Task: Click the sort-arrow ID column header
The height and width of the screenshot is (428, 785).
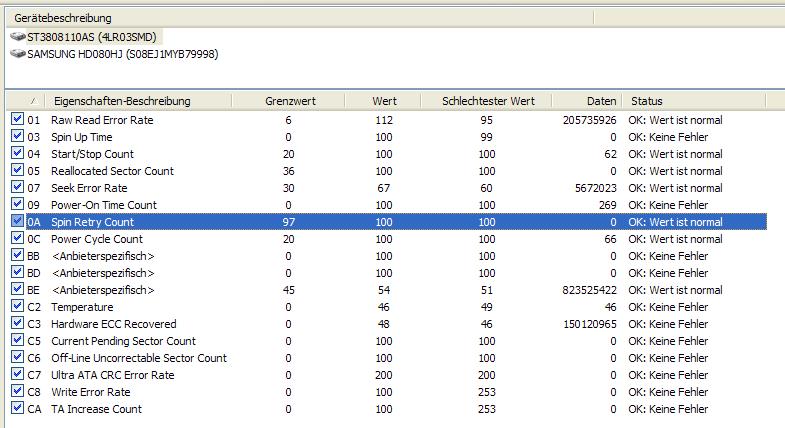Action: pos(26,101)
